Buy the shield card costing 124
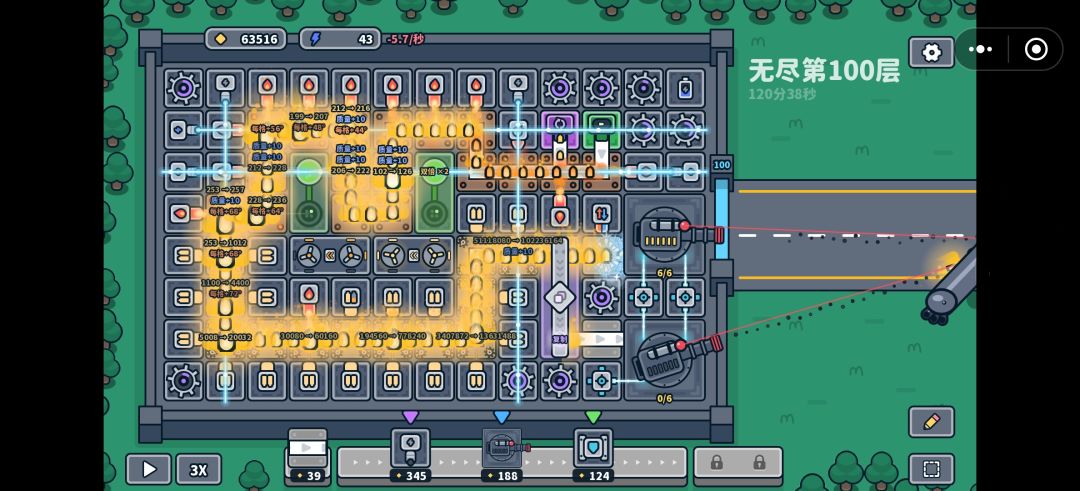Screen dimensions: 1080x491 point(593,455)
